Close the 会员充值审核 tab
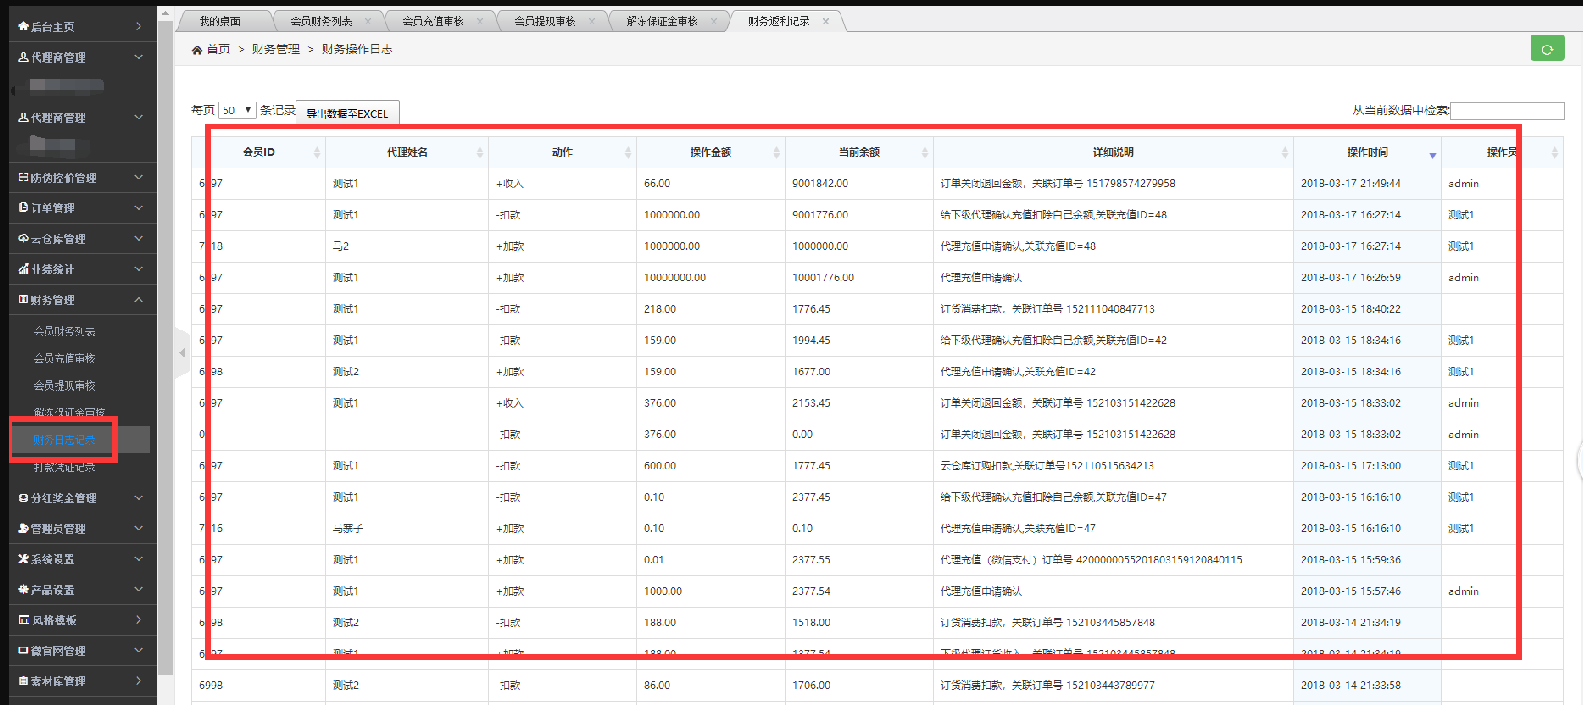Image resolution: width=1583 pixels, height=705 pixels. point(480,21)
